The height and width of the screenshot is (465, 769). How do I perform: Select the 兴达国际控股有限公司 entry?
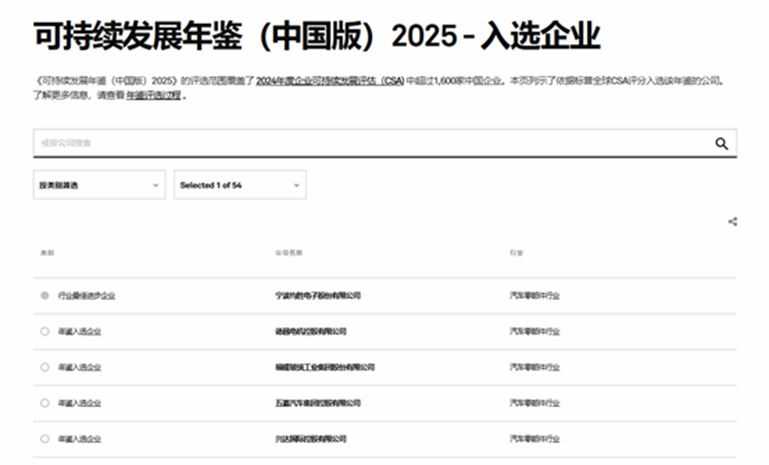[x=310, y=439]
